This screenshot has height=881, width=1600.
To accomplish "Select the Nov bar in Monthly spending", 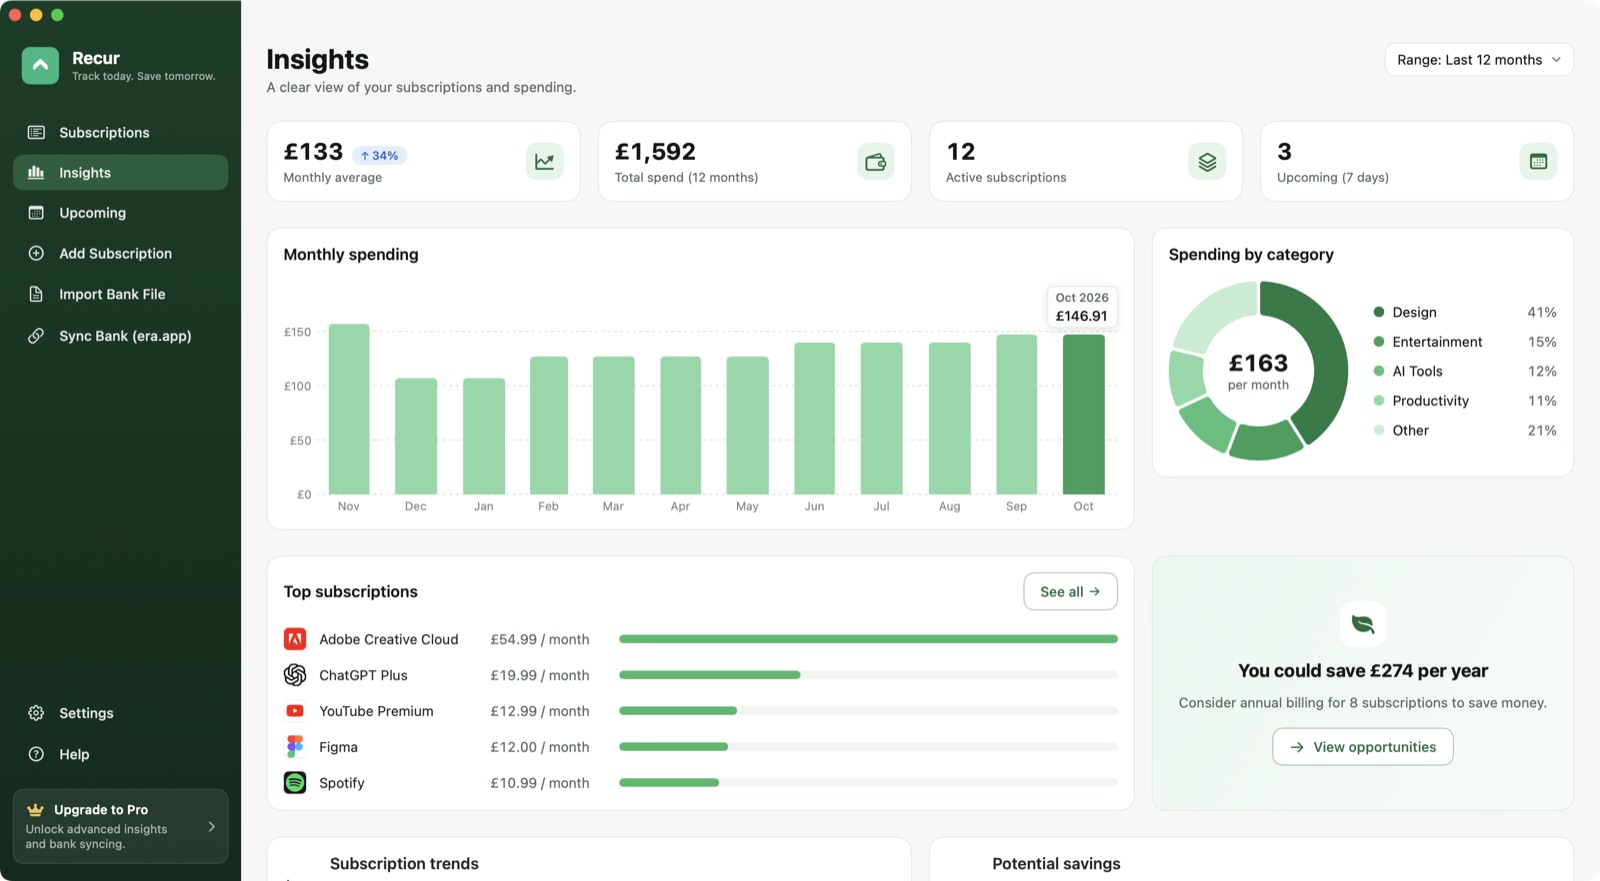I will point(349,409).
